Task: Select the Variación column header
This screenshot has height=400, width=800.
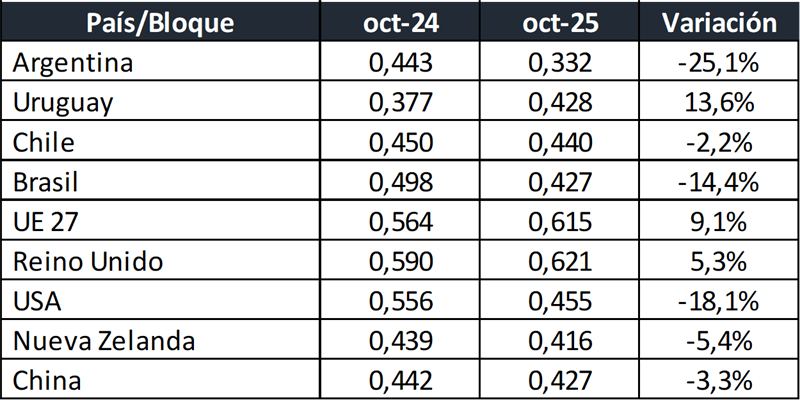Action: coord(717,22)
